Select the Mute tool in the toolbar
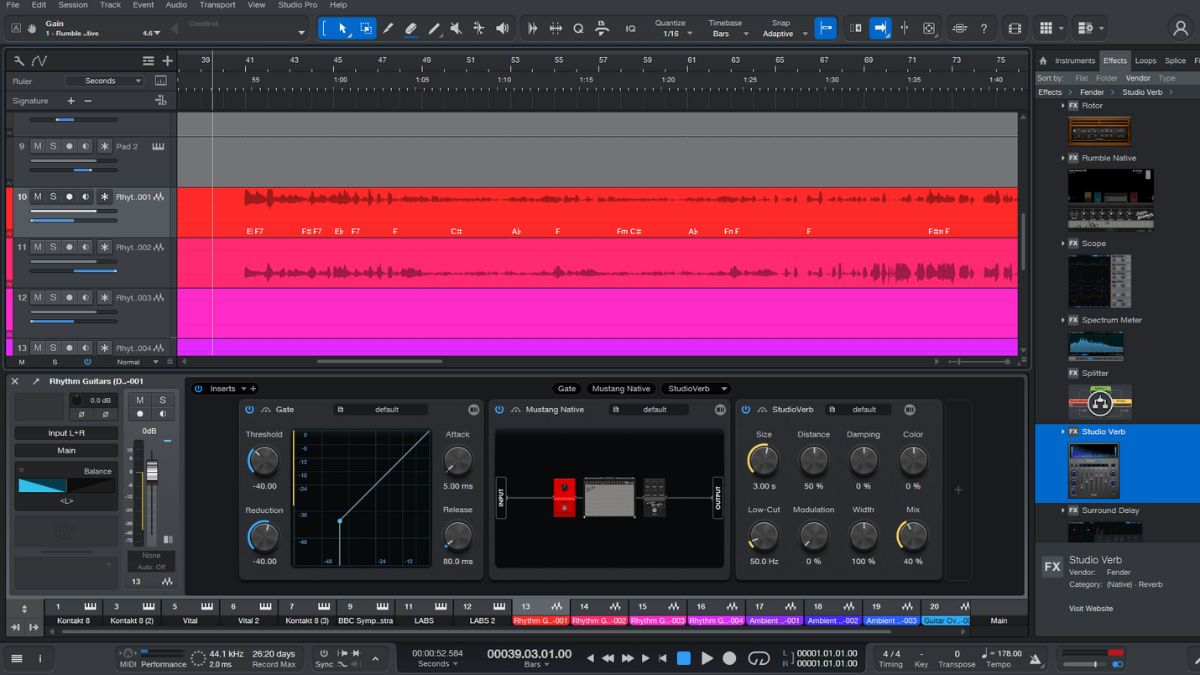 tap(456, 28)
